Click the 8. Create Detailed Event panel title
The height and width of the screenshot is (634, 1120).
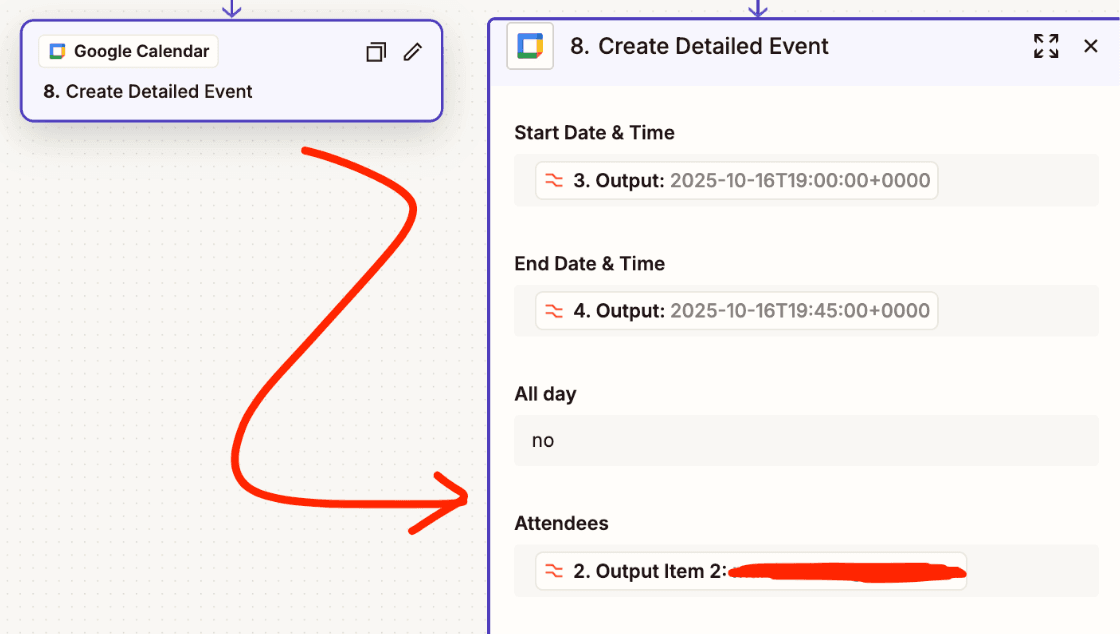(700, 45)
